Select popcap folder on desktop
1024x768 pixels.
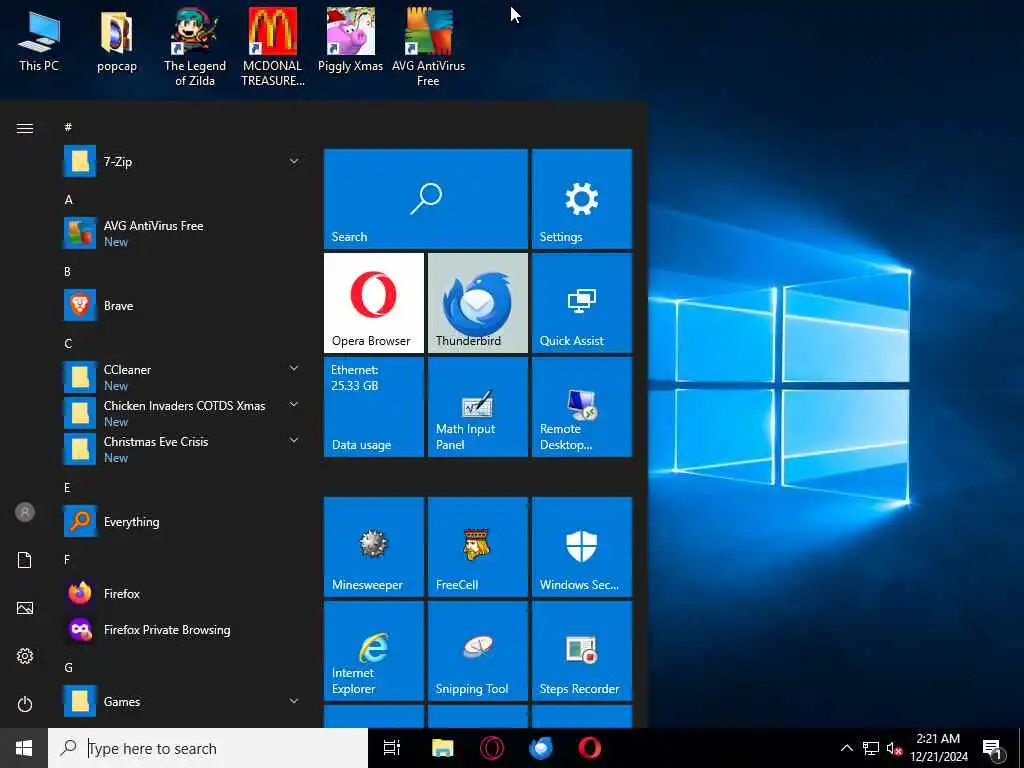pos(117,41)
